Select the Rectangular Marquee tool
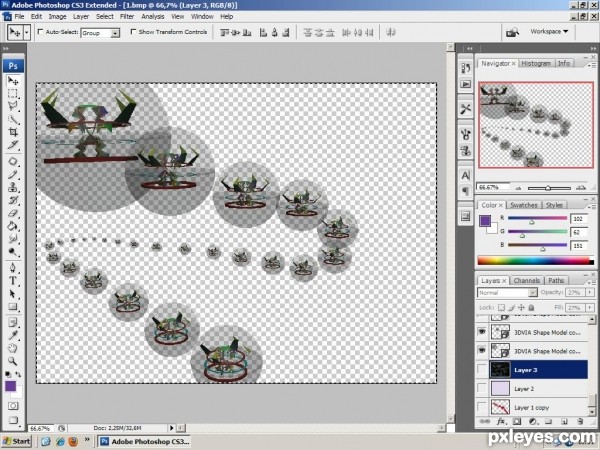 click(x=13, y=94)
